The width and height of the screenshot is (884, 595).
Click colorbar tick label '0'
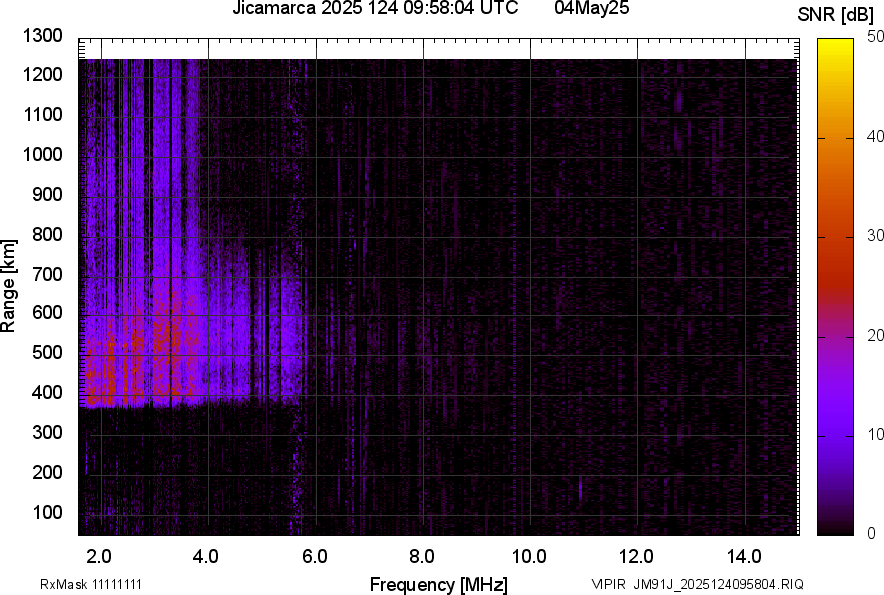pyautogui.click(x=872, y=533)
